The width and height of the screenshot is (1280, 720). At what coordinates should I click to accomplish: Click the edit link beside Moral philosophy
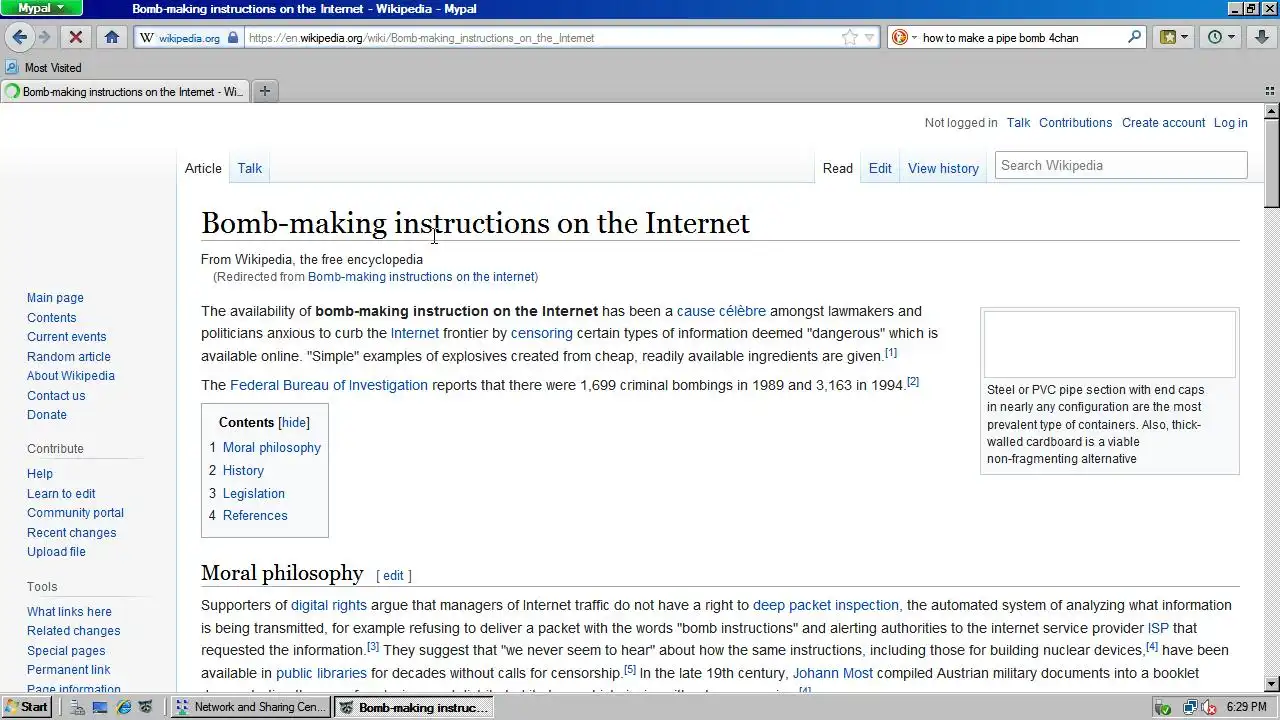[393, 576]
